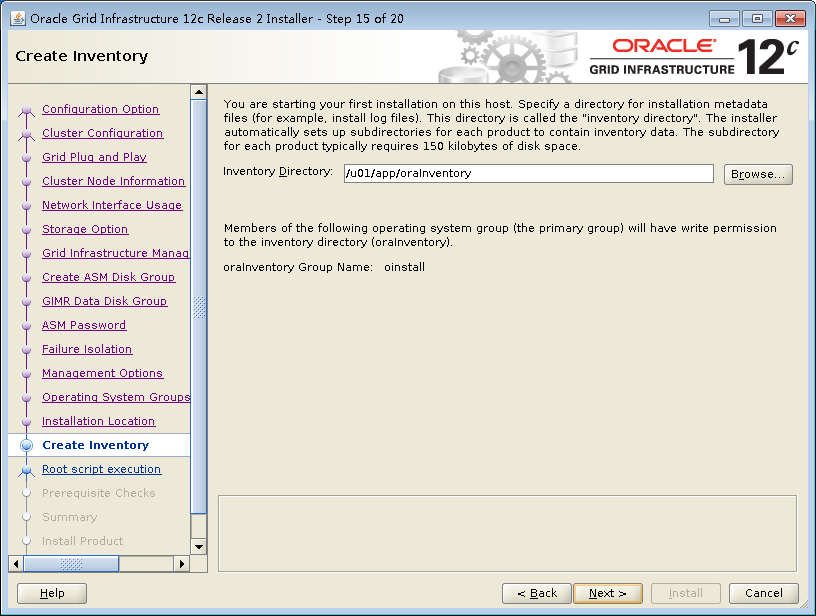Click the step list scroll up arrow
816x616 pixels.
(x=199, y=92)
